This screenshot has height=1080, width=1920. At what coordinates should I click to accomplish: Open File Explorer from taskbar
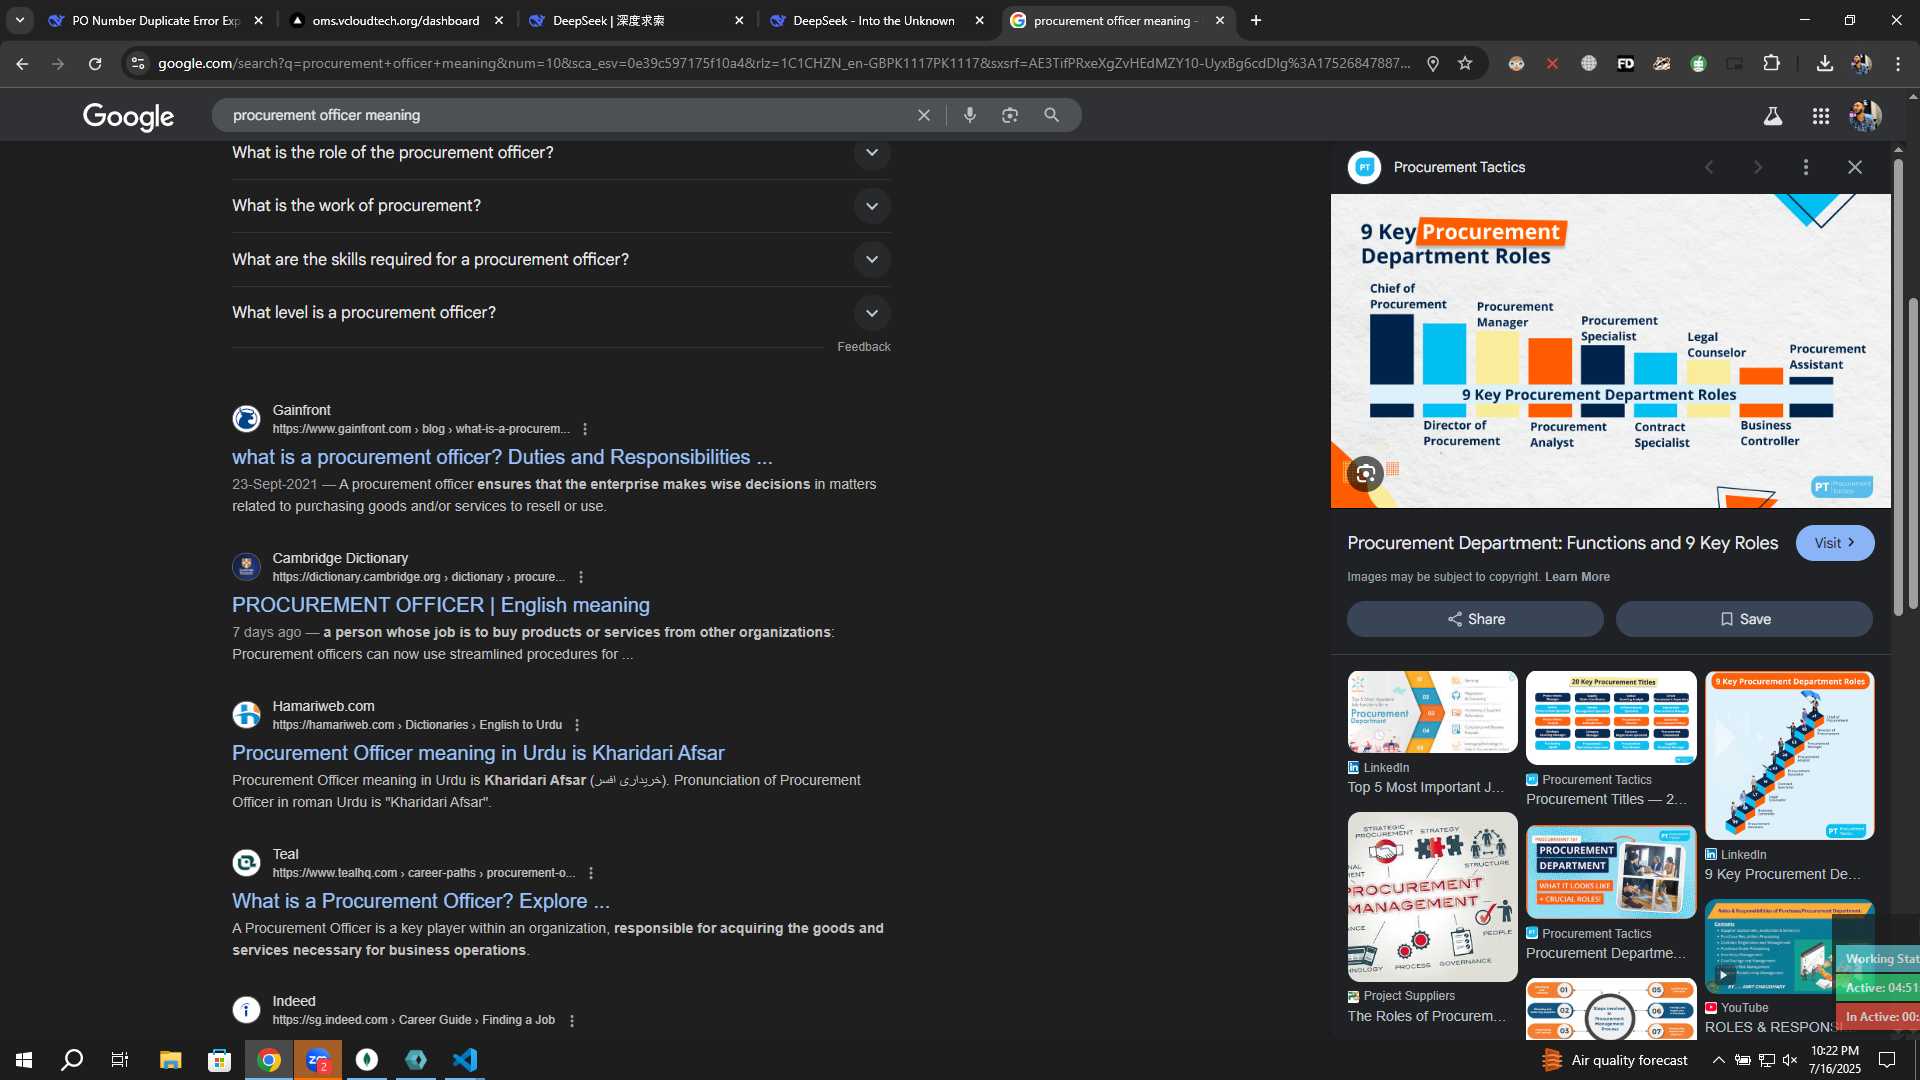click(x=170, y=1060)
